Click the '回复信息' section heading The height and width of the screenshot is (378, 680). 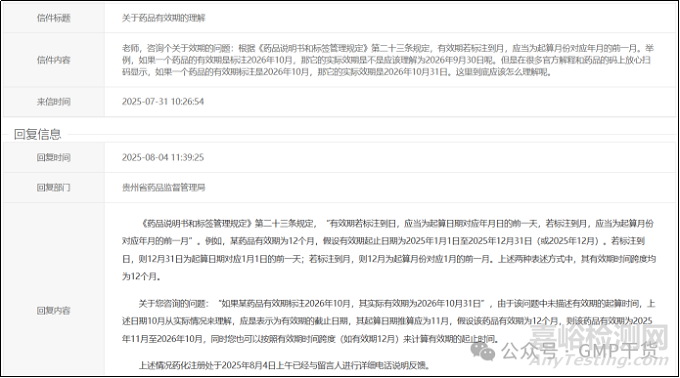pos(37,134)
